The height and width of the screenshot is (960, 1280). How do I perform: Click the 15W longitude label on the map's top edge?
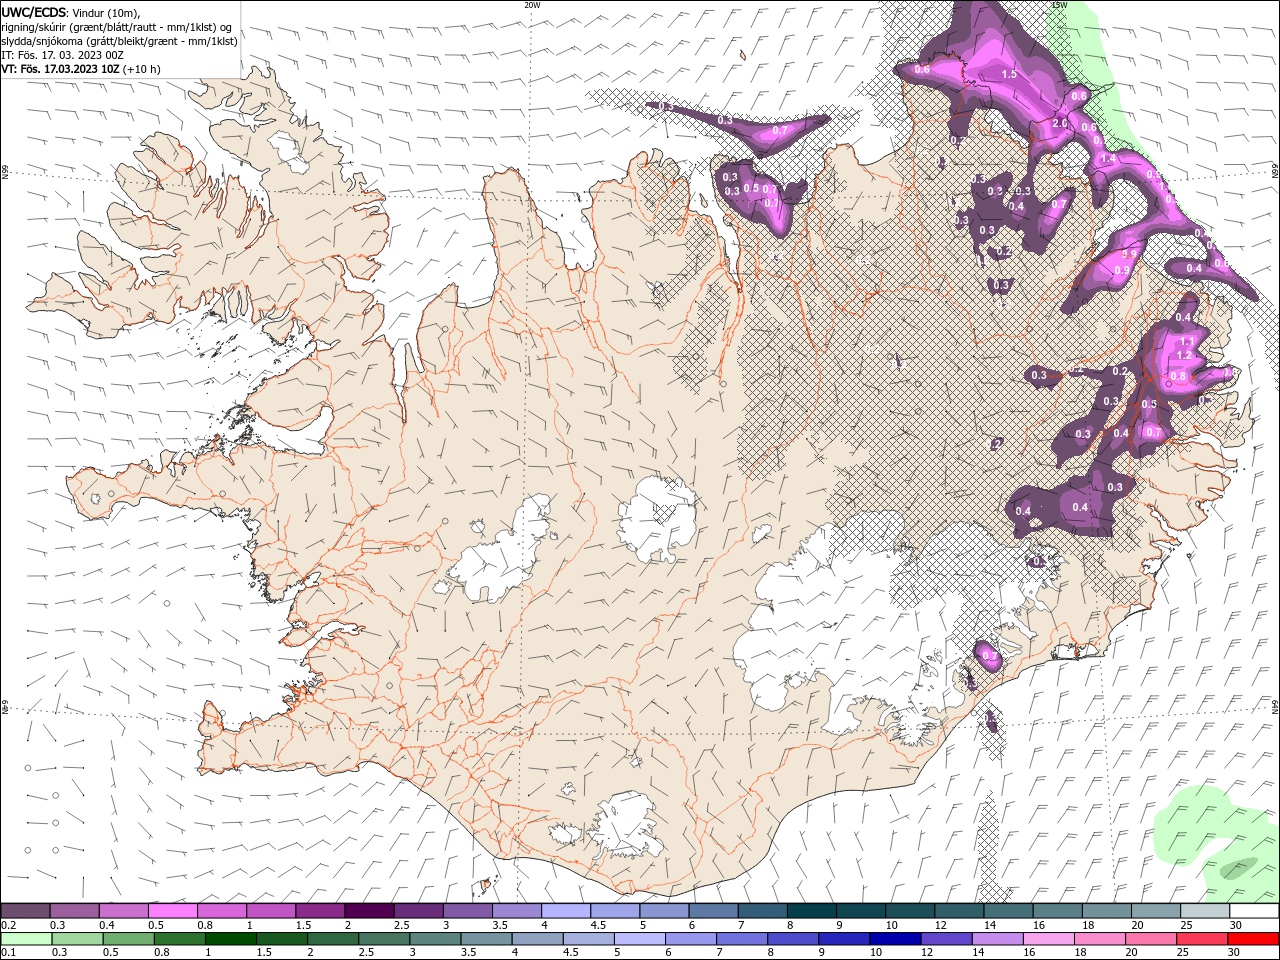point(1059,5)
